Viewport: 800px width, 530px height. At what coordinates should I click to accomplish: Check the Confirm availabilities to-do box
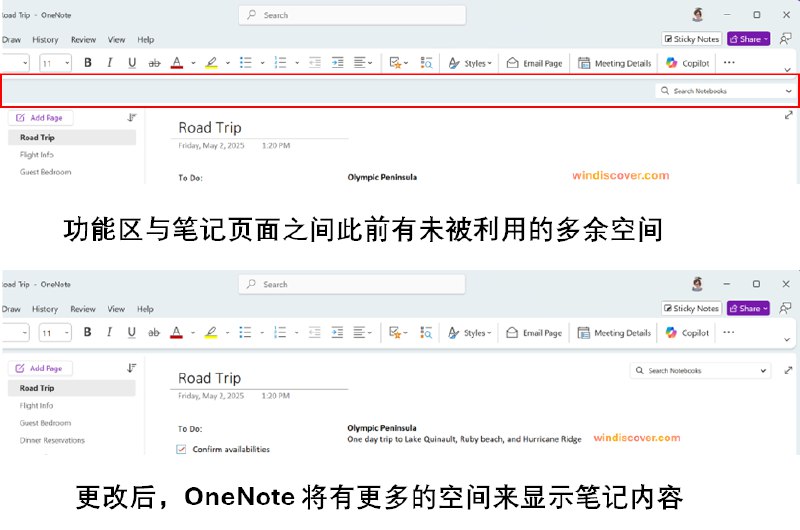tap(181, 449)
